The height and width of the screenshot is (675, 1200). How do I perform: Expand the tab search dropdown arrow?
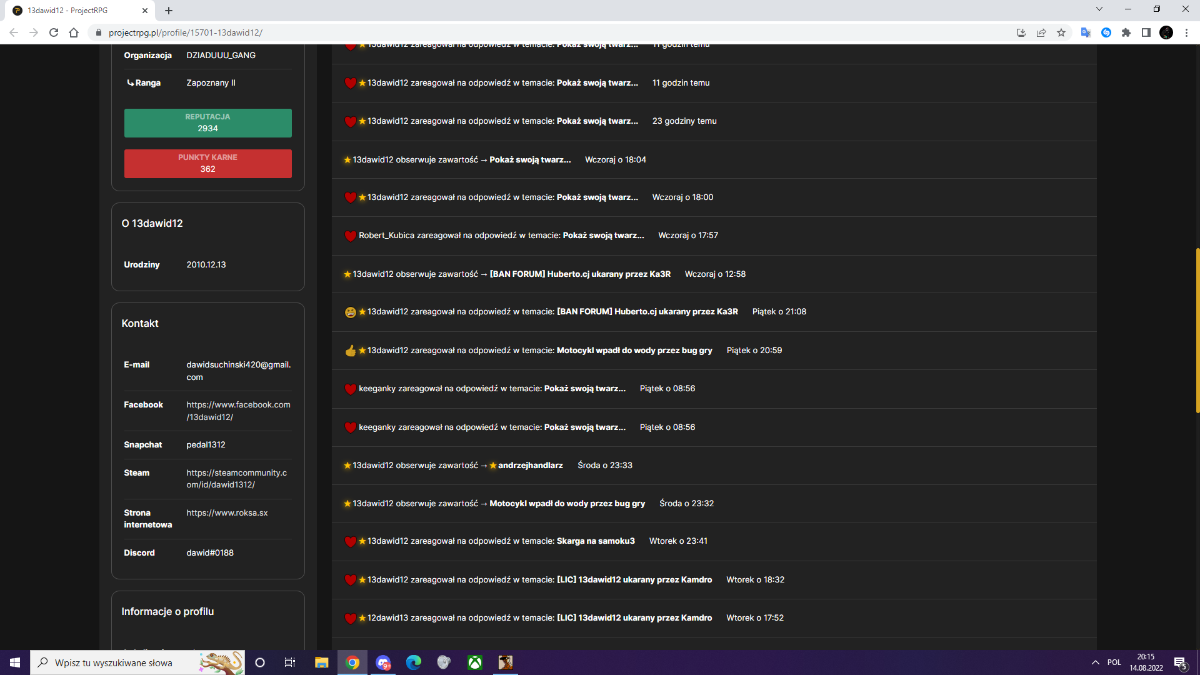click(1099, 8)
